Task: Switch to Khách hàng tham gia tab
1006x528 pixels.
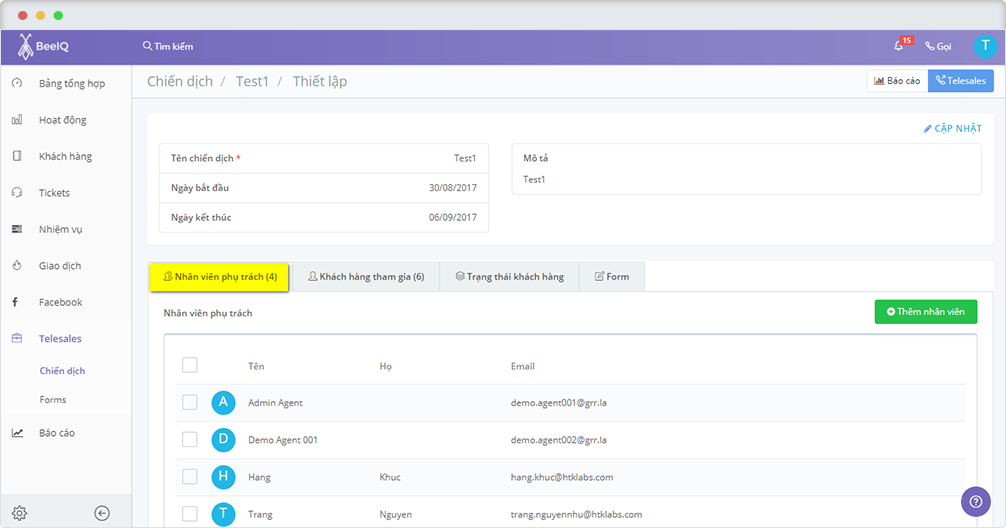Action: coord(366,277)
